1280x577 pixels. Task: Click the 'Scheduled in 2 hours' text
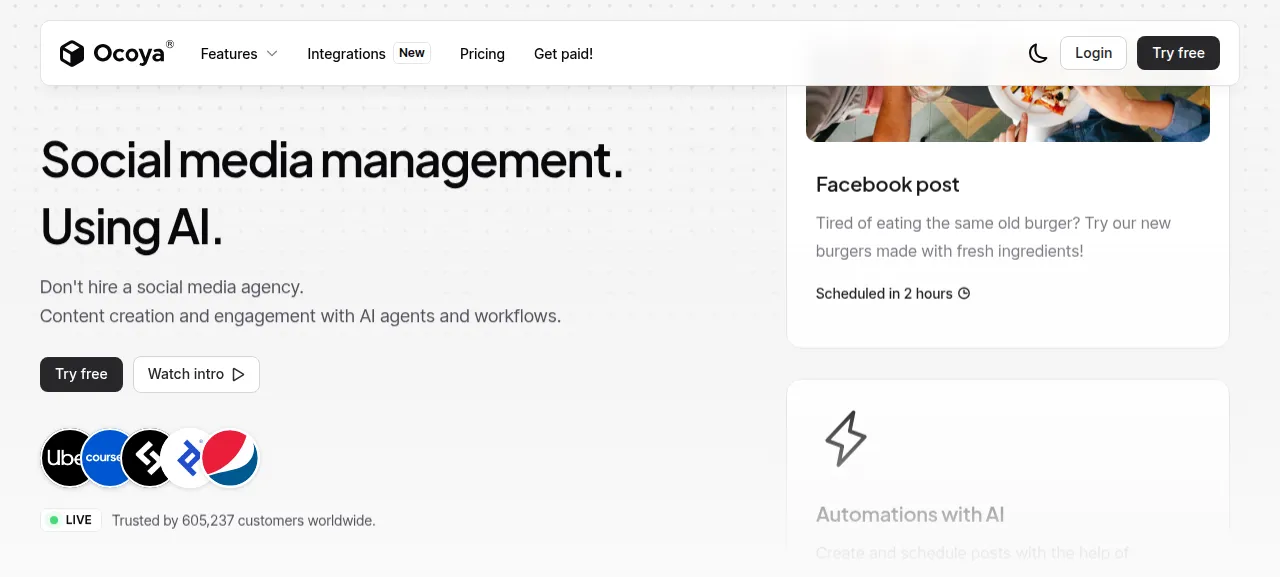click(884, 293)
